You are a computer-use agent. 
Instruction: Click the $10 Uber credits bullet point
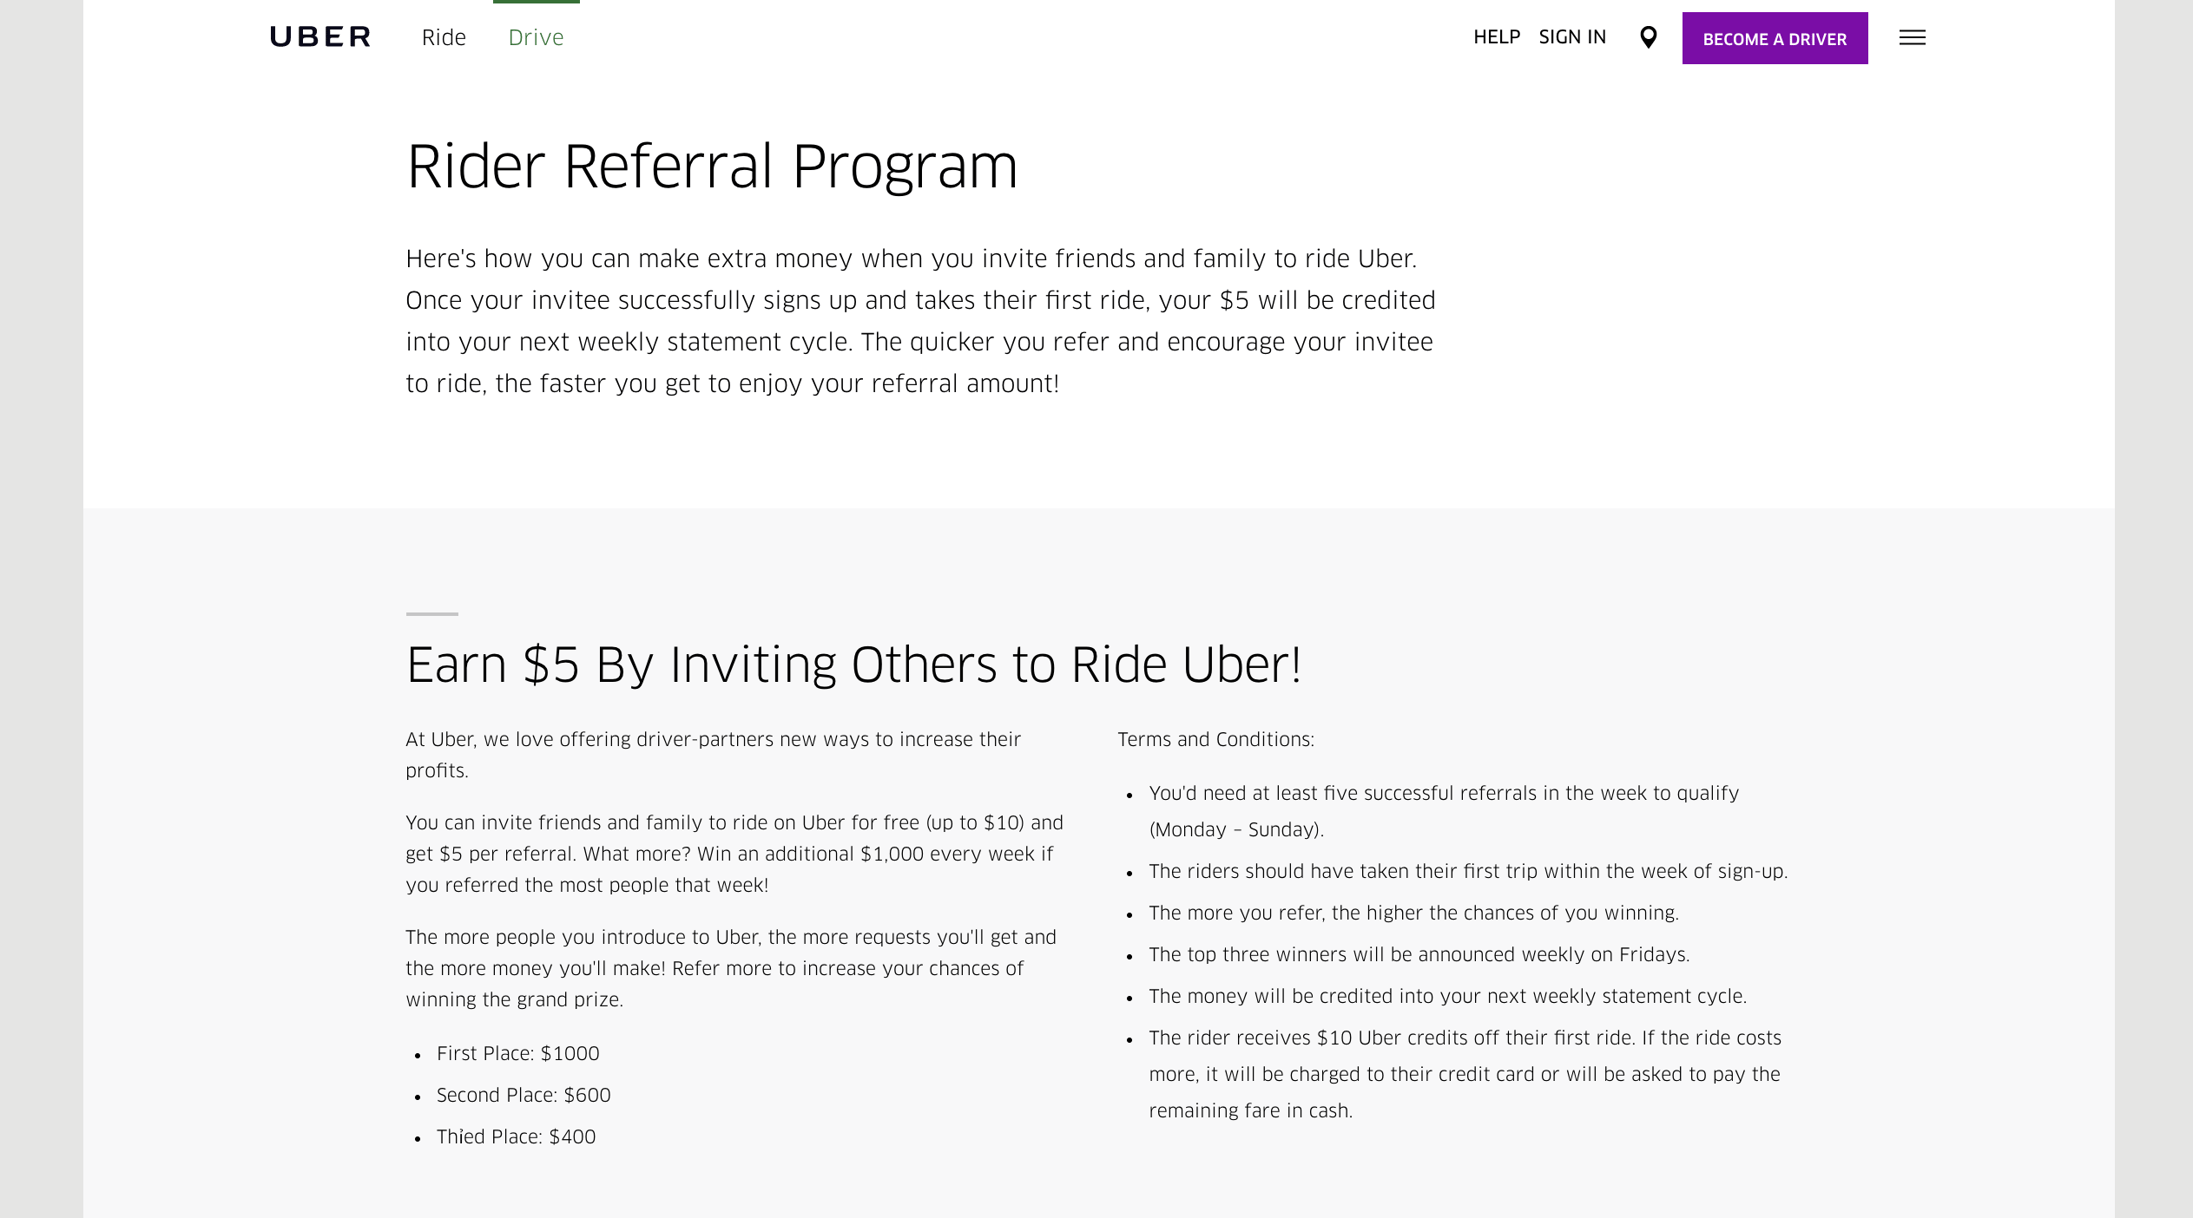pos(1464,1074)
